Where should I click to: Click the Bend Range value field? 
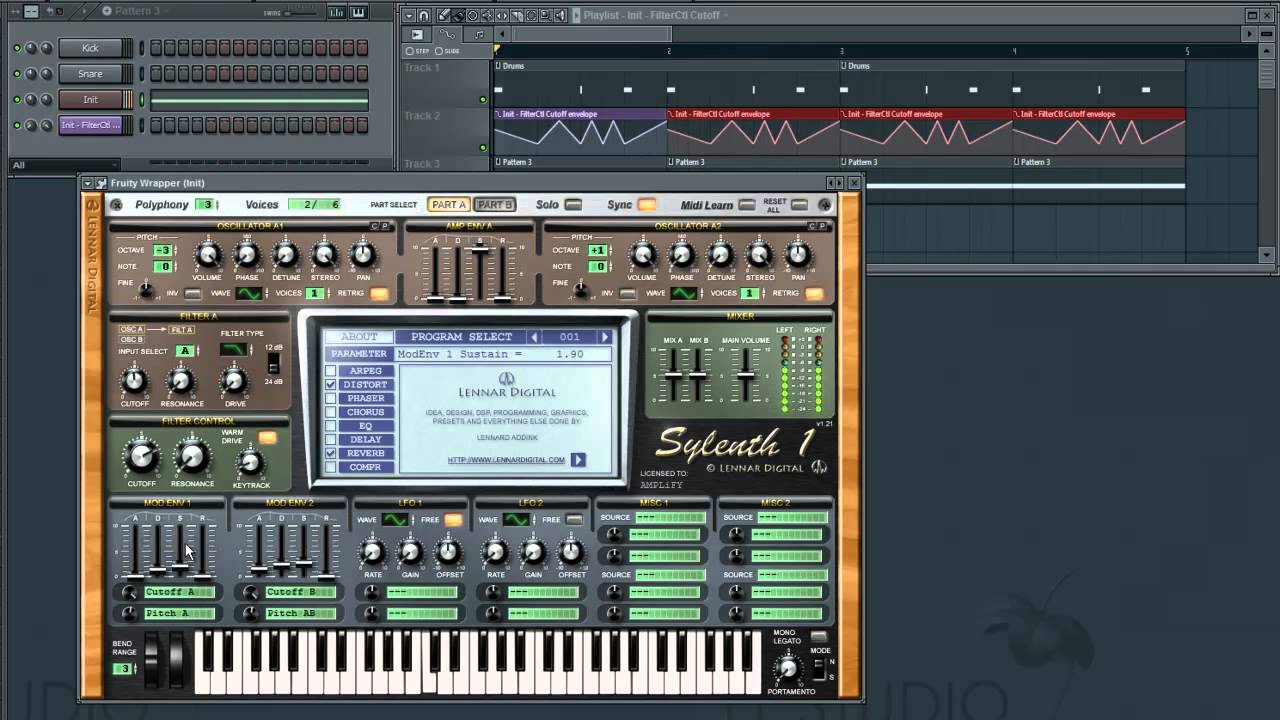[124, 669]
